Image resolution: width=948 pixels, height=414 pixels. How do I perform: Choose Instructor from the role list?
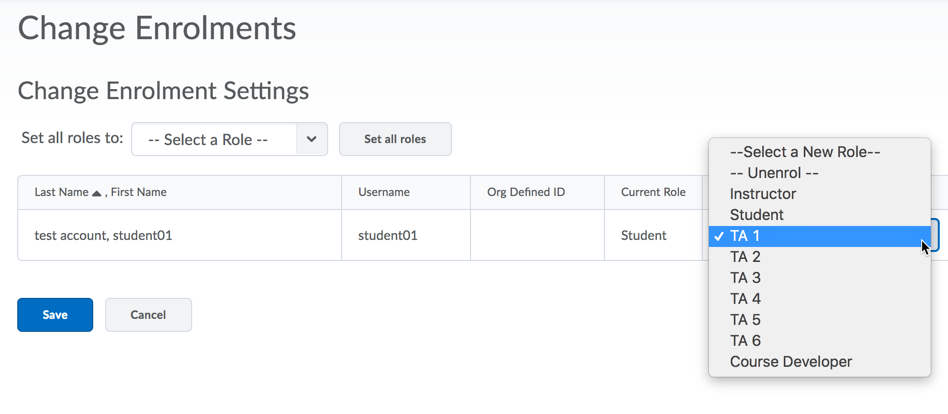point(763,194)
